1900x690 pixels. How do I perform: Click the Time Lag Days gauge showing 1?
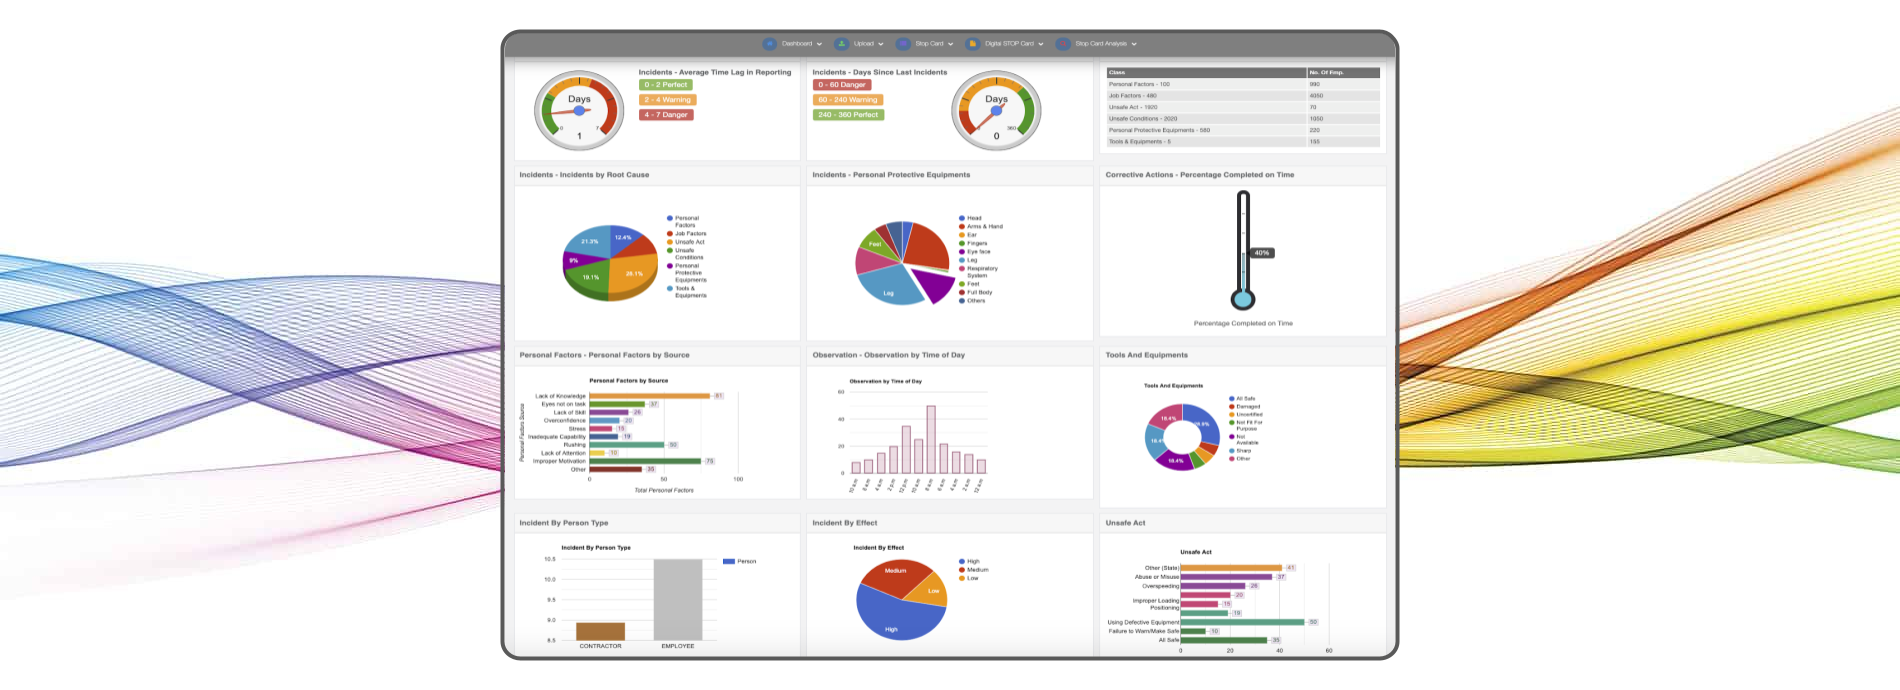(x=579, y=110)
